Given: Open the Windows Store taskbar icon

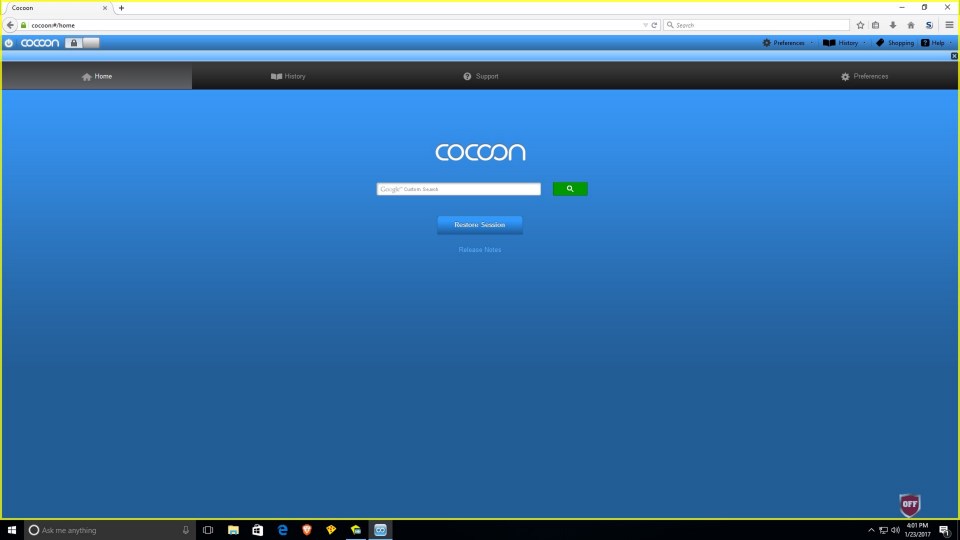Looking at the screenshot, I should (x=258, y=530).
